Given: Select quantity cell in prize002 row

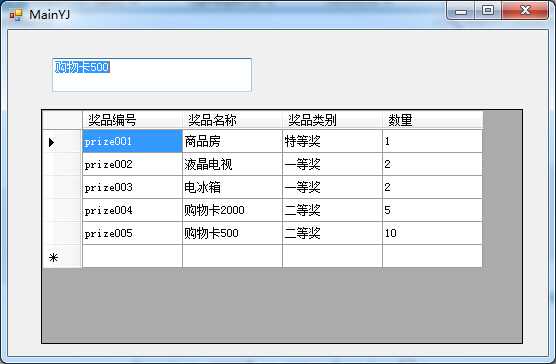Looking at the screenshot, I should pyautogui.click(x=433, y=164).
